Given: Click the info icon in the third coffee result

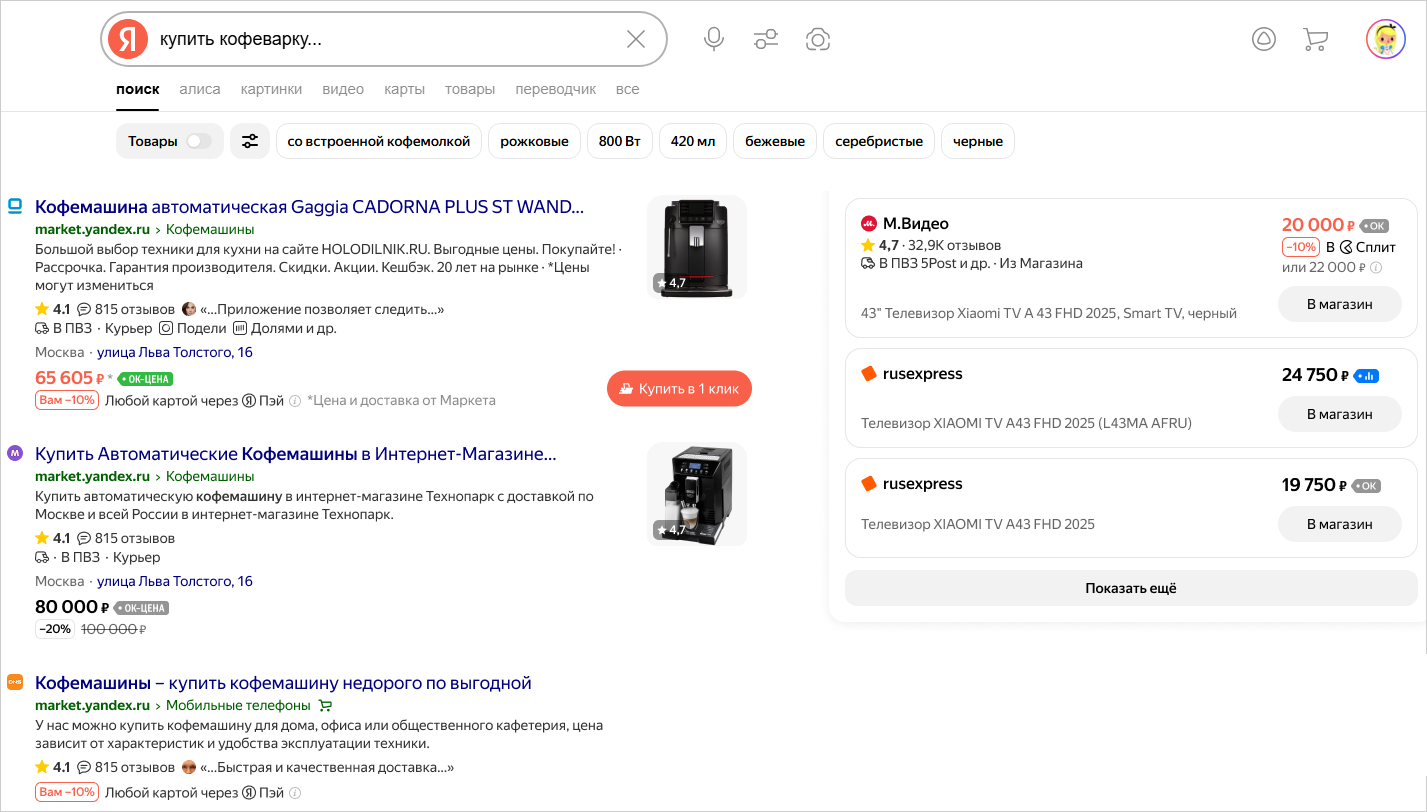Looking at the screenshot, I should coord(295,792).
